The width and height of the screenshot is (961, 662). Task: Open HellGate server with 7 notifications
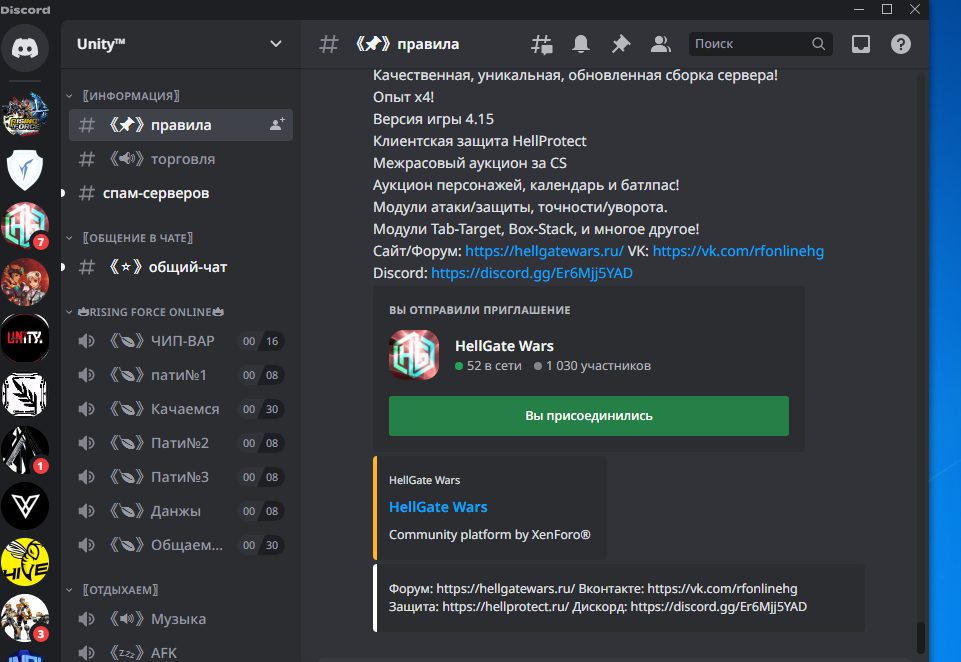click(x=25, y=226)
